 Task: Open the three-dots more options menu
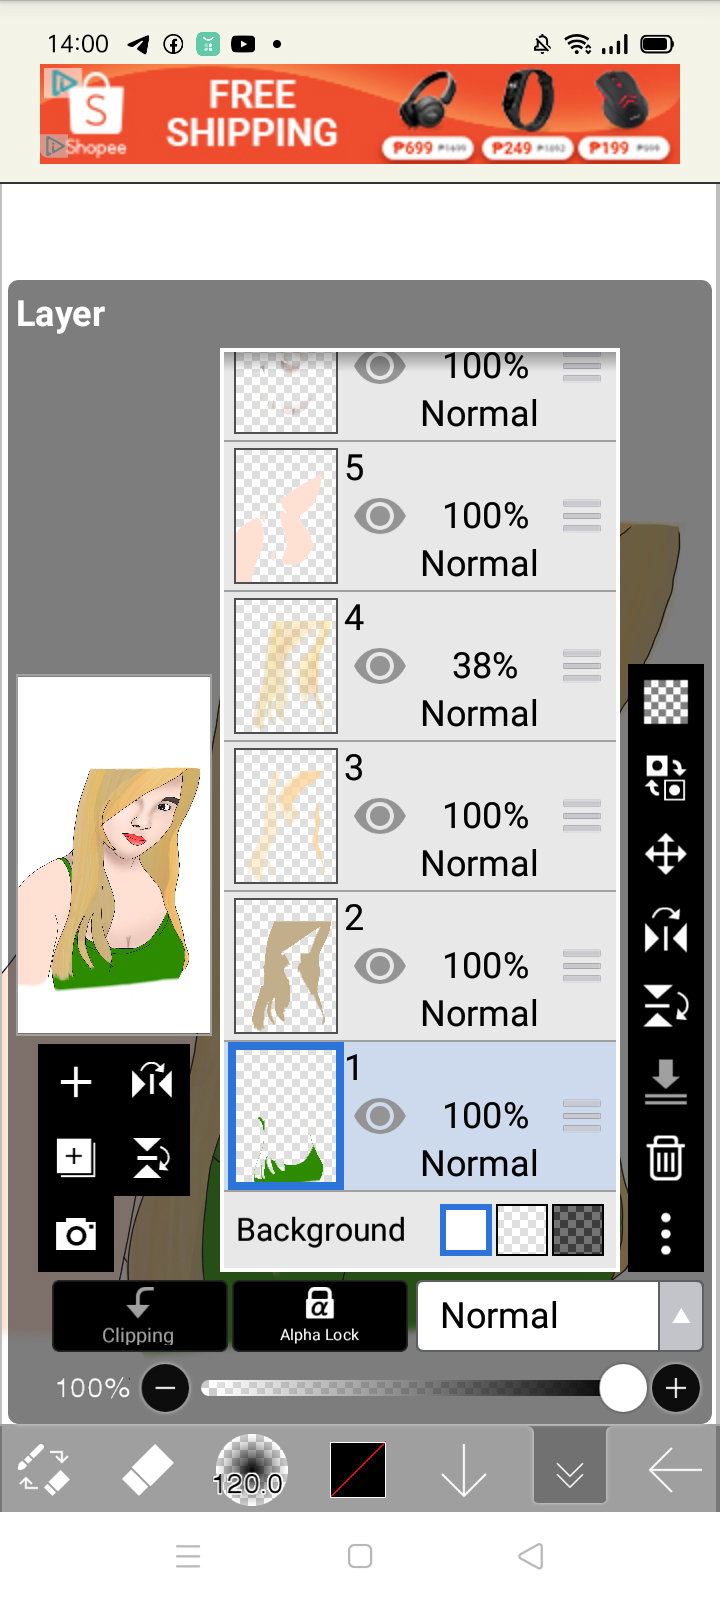[x=665, y=1234]
